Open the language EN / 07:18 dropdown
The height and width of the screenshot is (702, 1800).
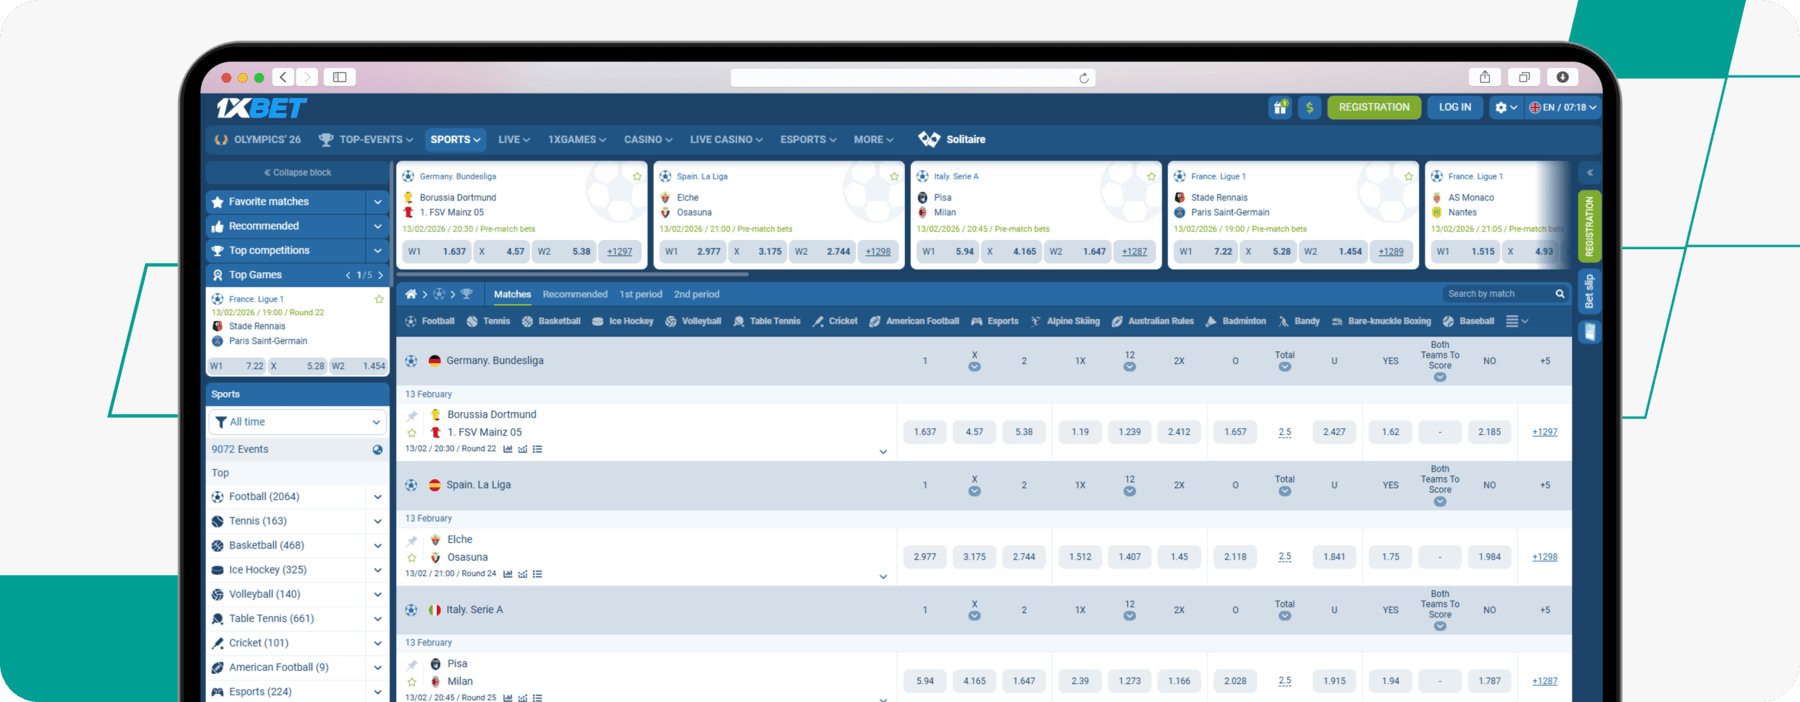(1562, 107)
